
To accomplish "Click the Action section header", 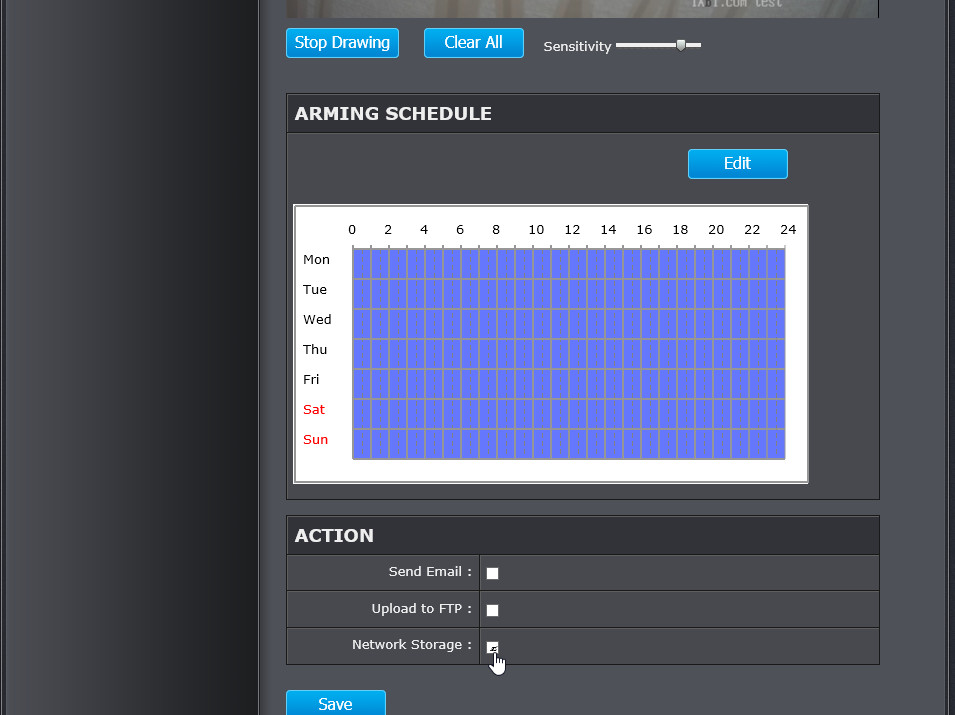I will (x=583, y=535).
